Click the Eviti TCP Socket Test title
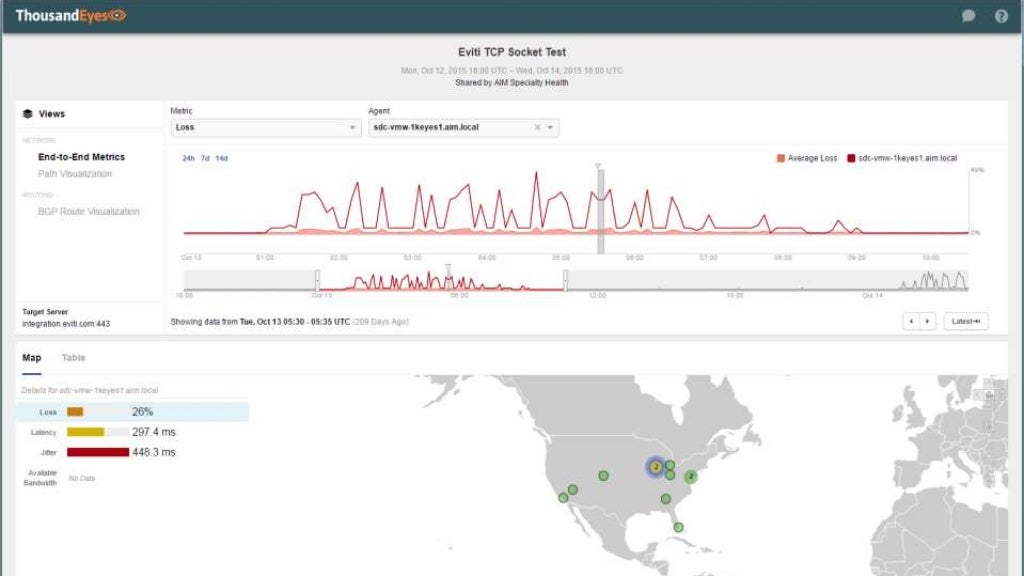Viewport: 1024px width, 576px height. (x=512, y=52)
